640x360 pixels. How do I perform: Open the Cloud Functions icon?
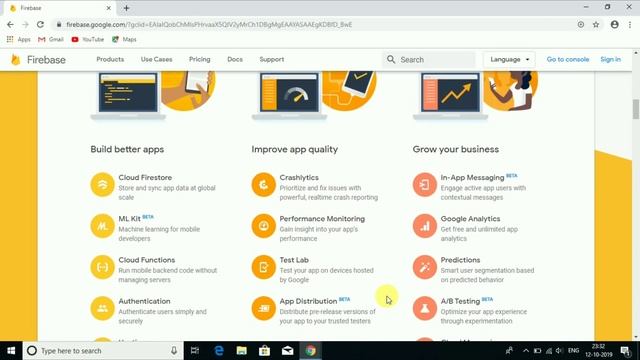tap(102, 267)
